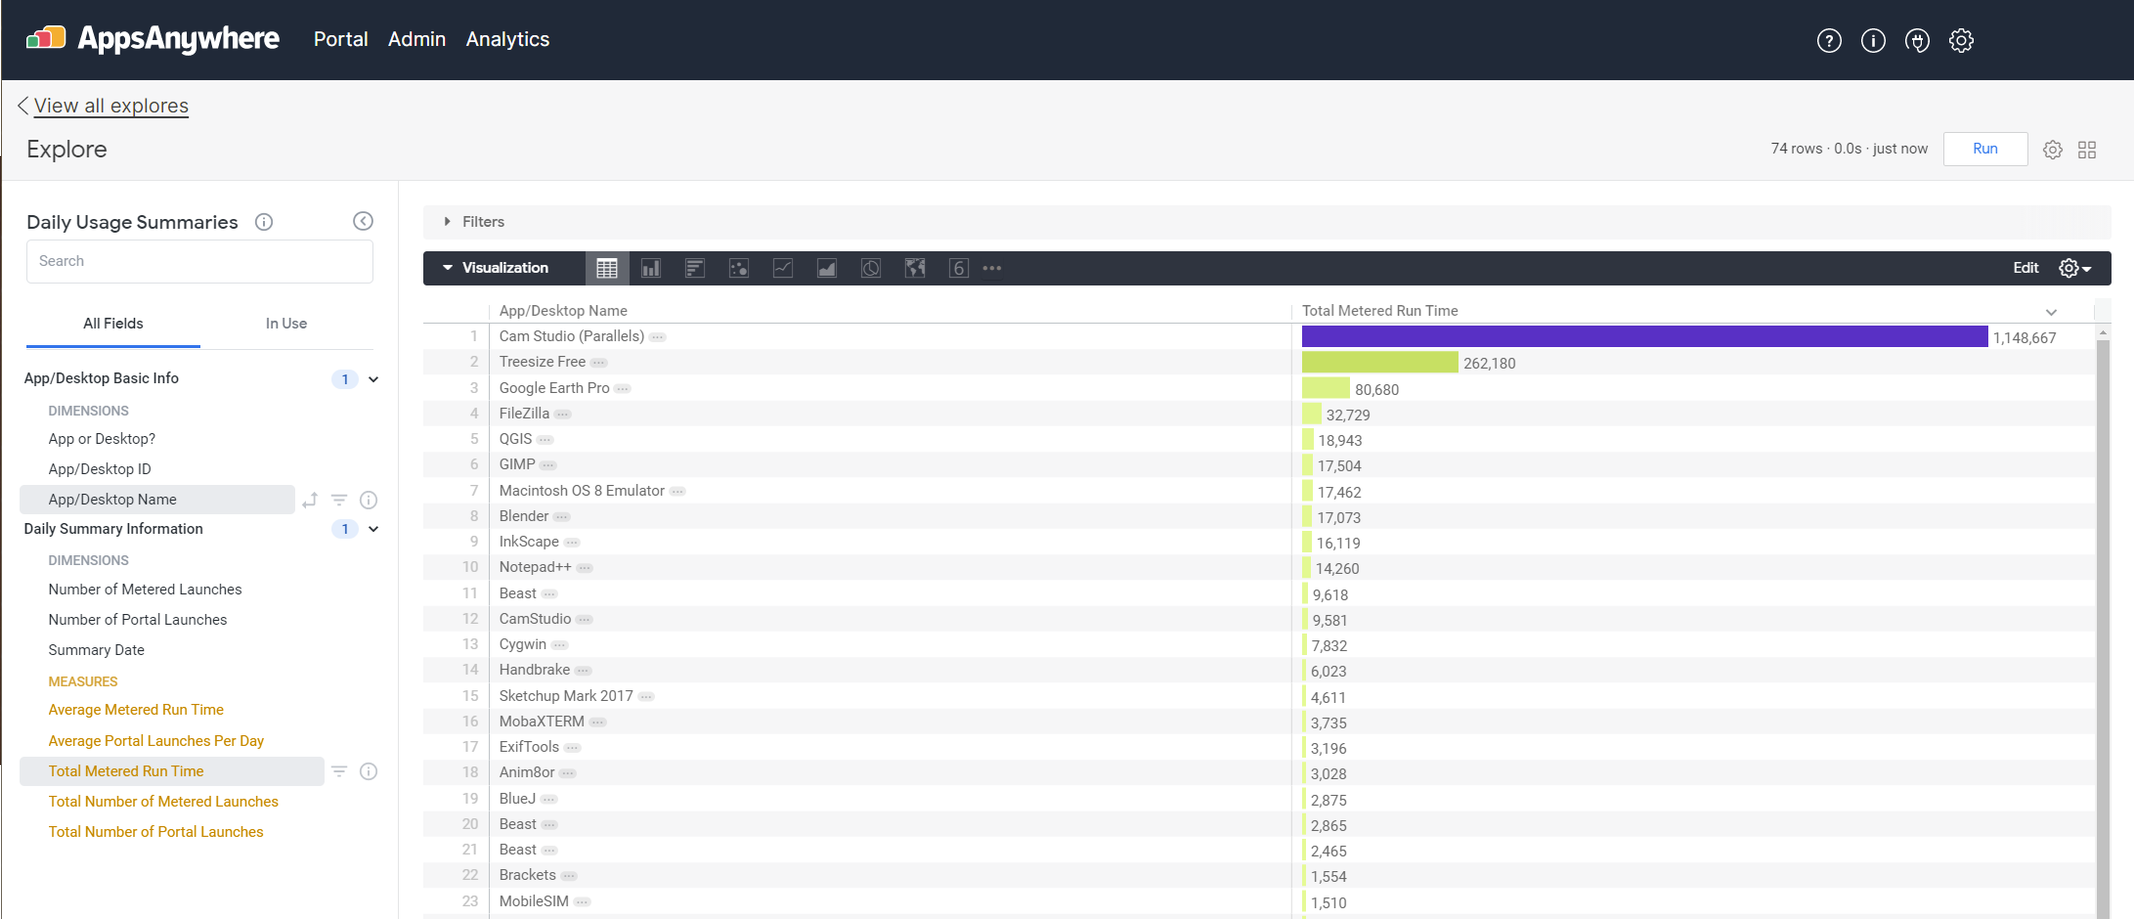Select the App or Desktop? dimension
2134x919 pixels.
coord(102,439)
